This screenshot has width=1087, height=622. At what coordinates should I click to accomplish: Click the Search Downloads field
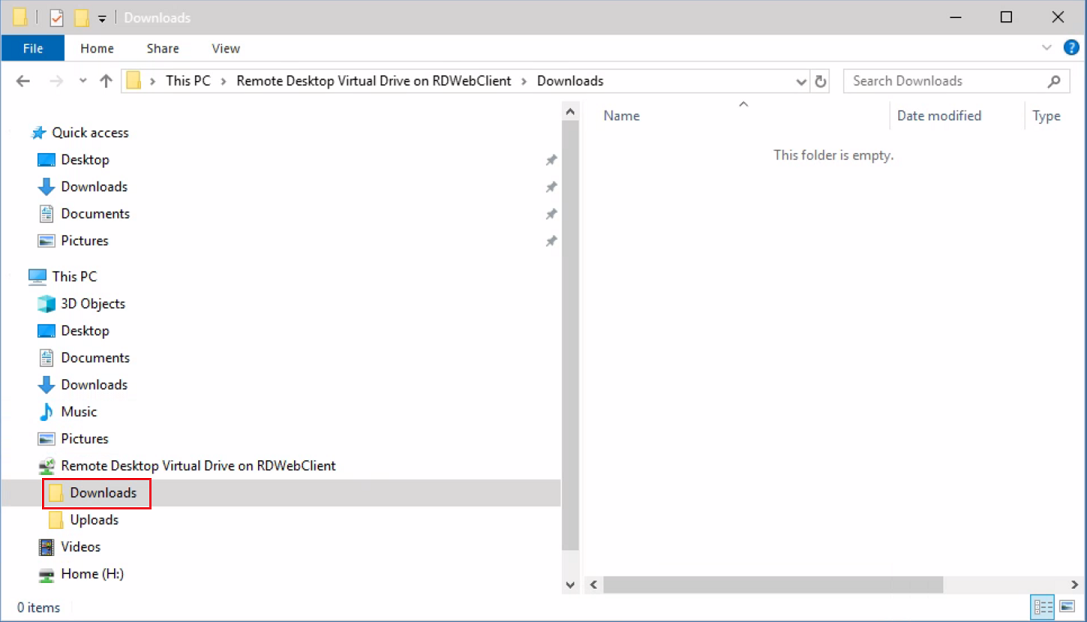[x=955, y=81]
